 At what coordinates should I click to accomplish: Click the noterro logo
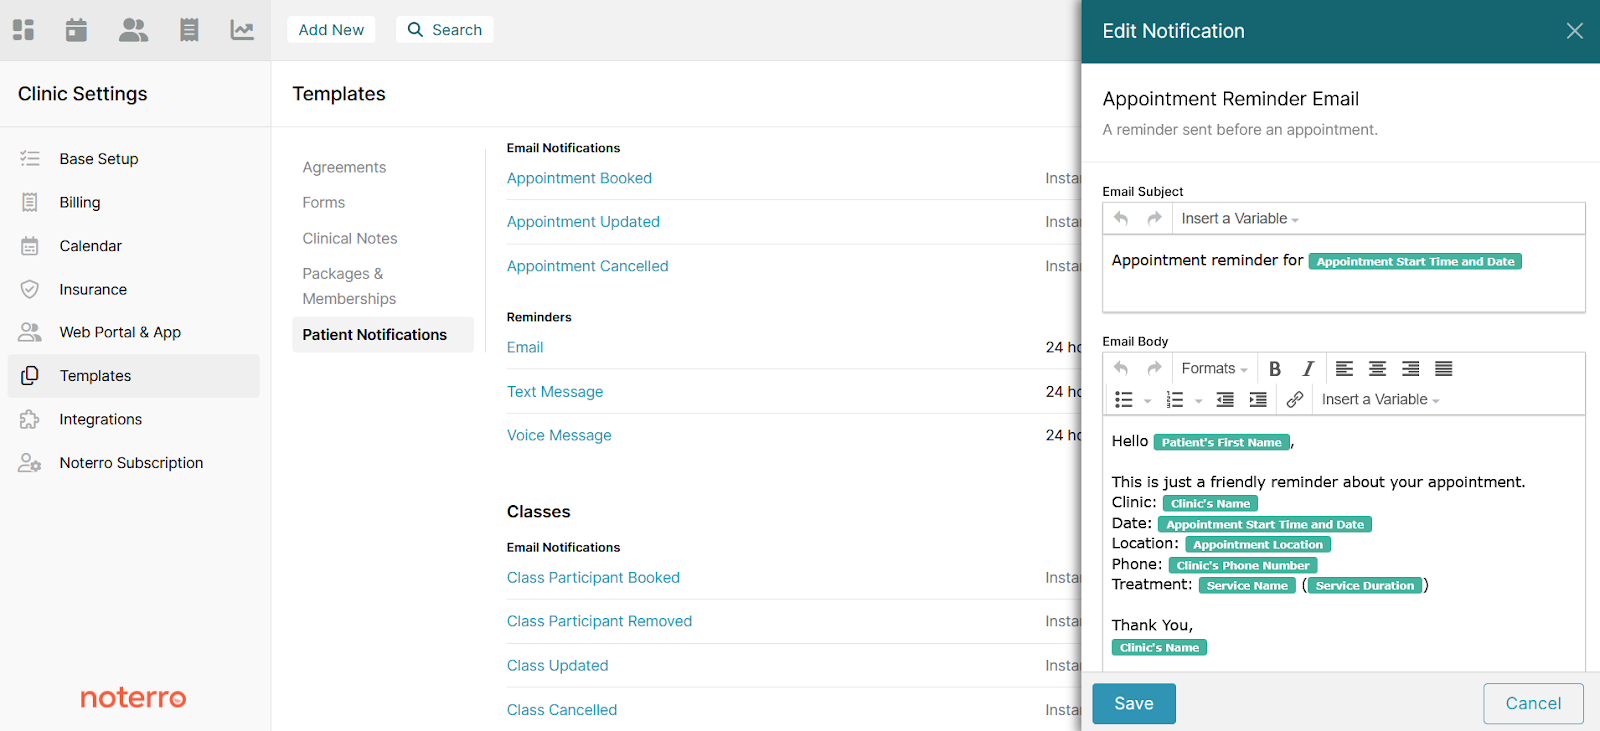pos(133,697)
